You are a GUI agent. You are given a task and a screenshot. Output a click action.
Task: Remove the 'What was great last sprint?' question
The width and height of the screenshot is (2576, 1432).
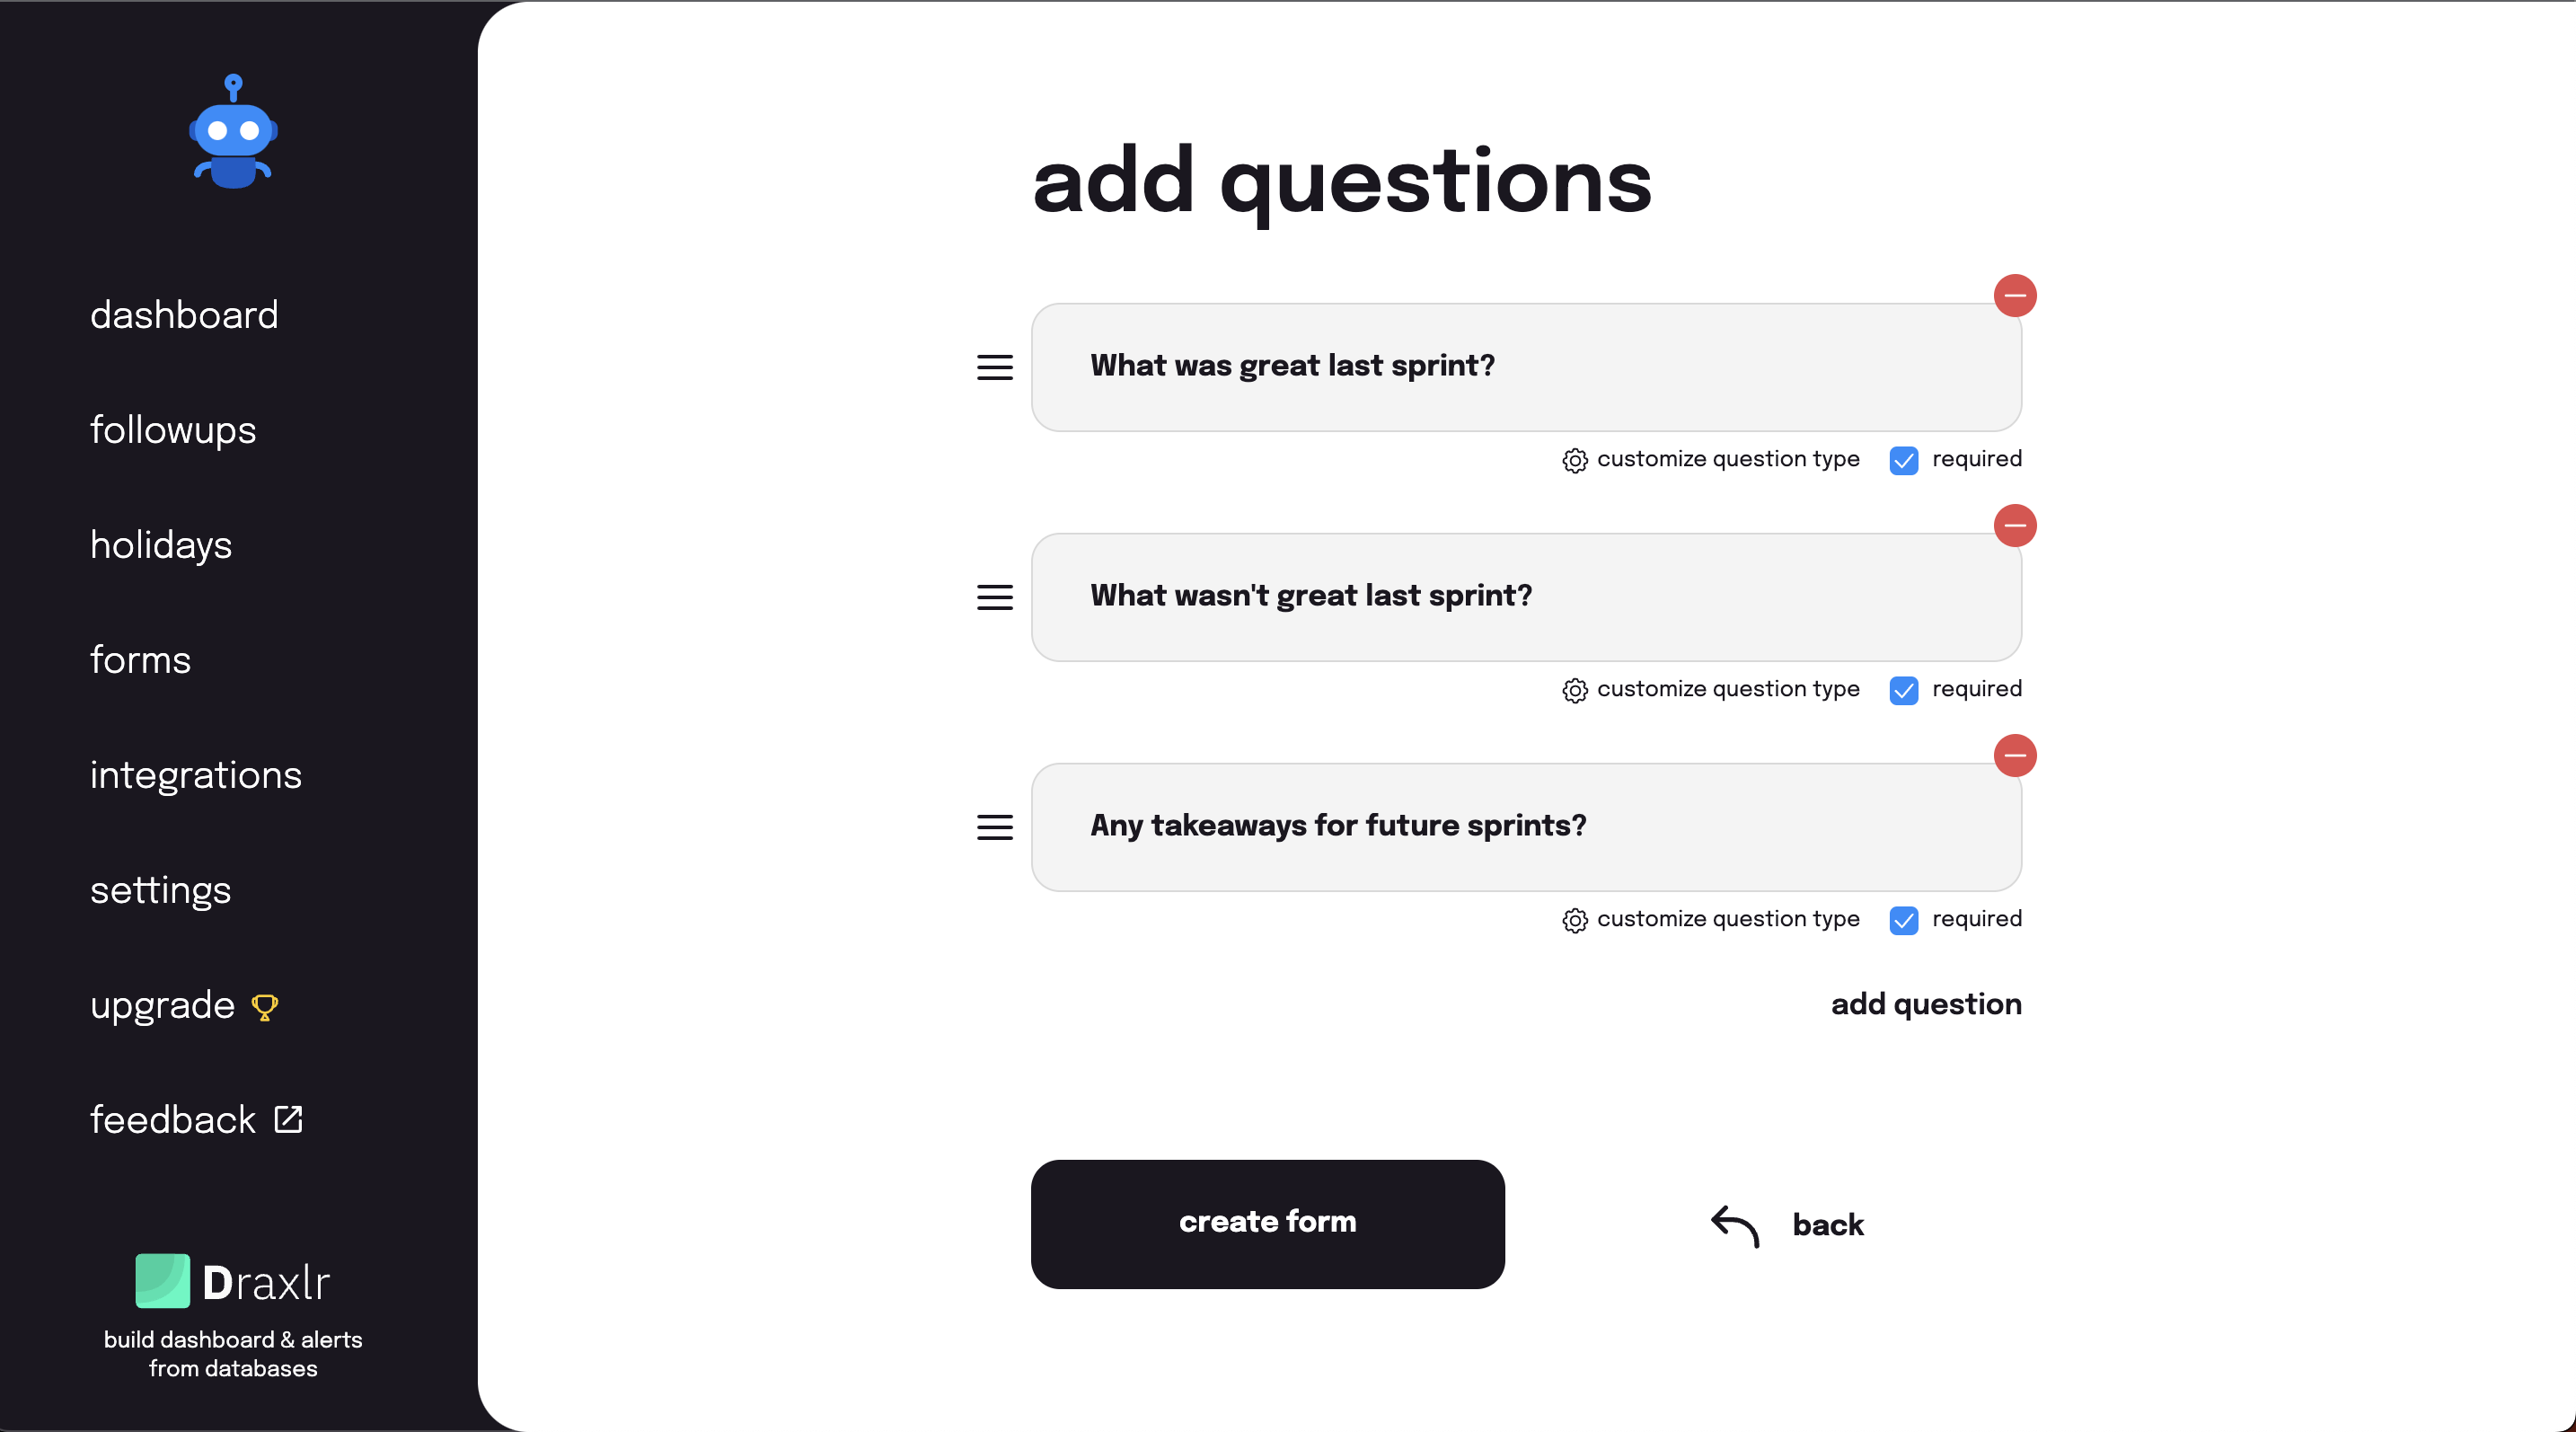pyautogui.click(x=2015, y=295)
